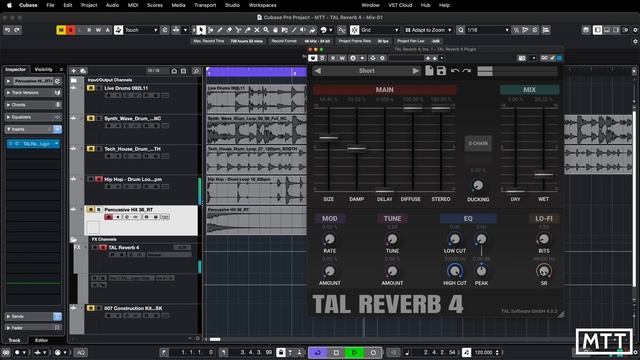Toggle the red S solo-all button
The width and height of the screenshot is (640, 360).
coord(71,30)
